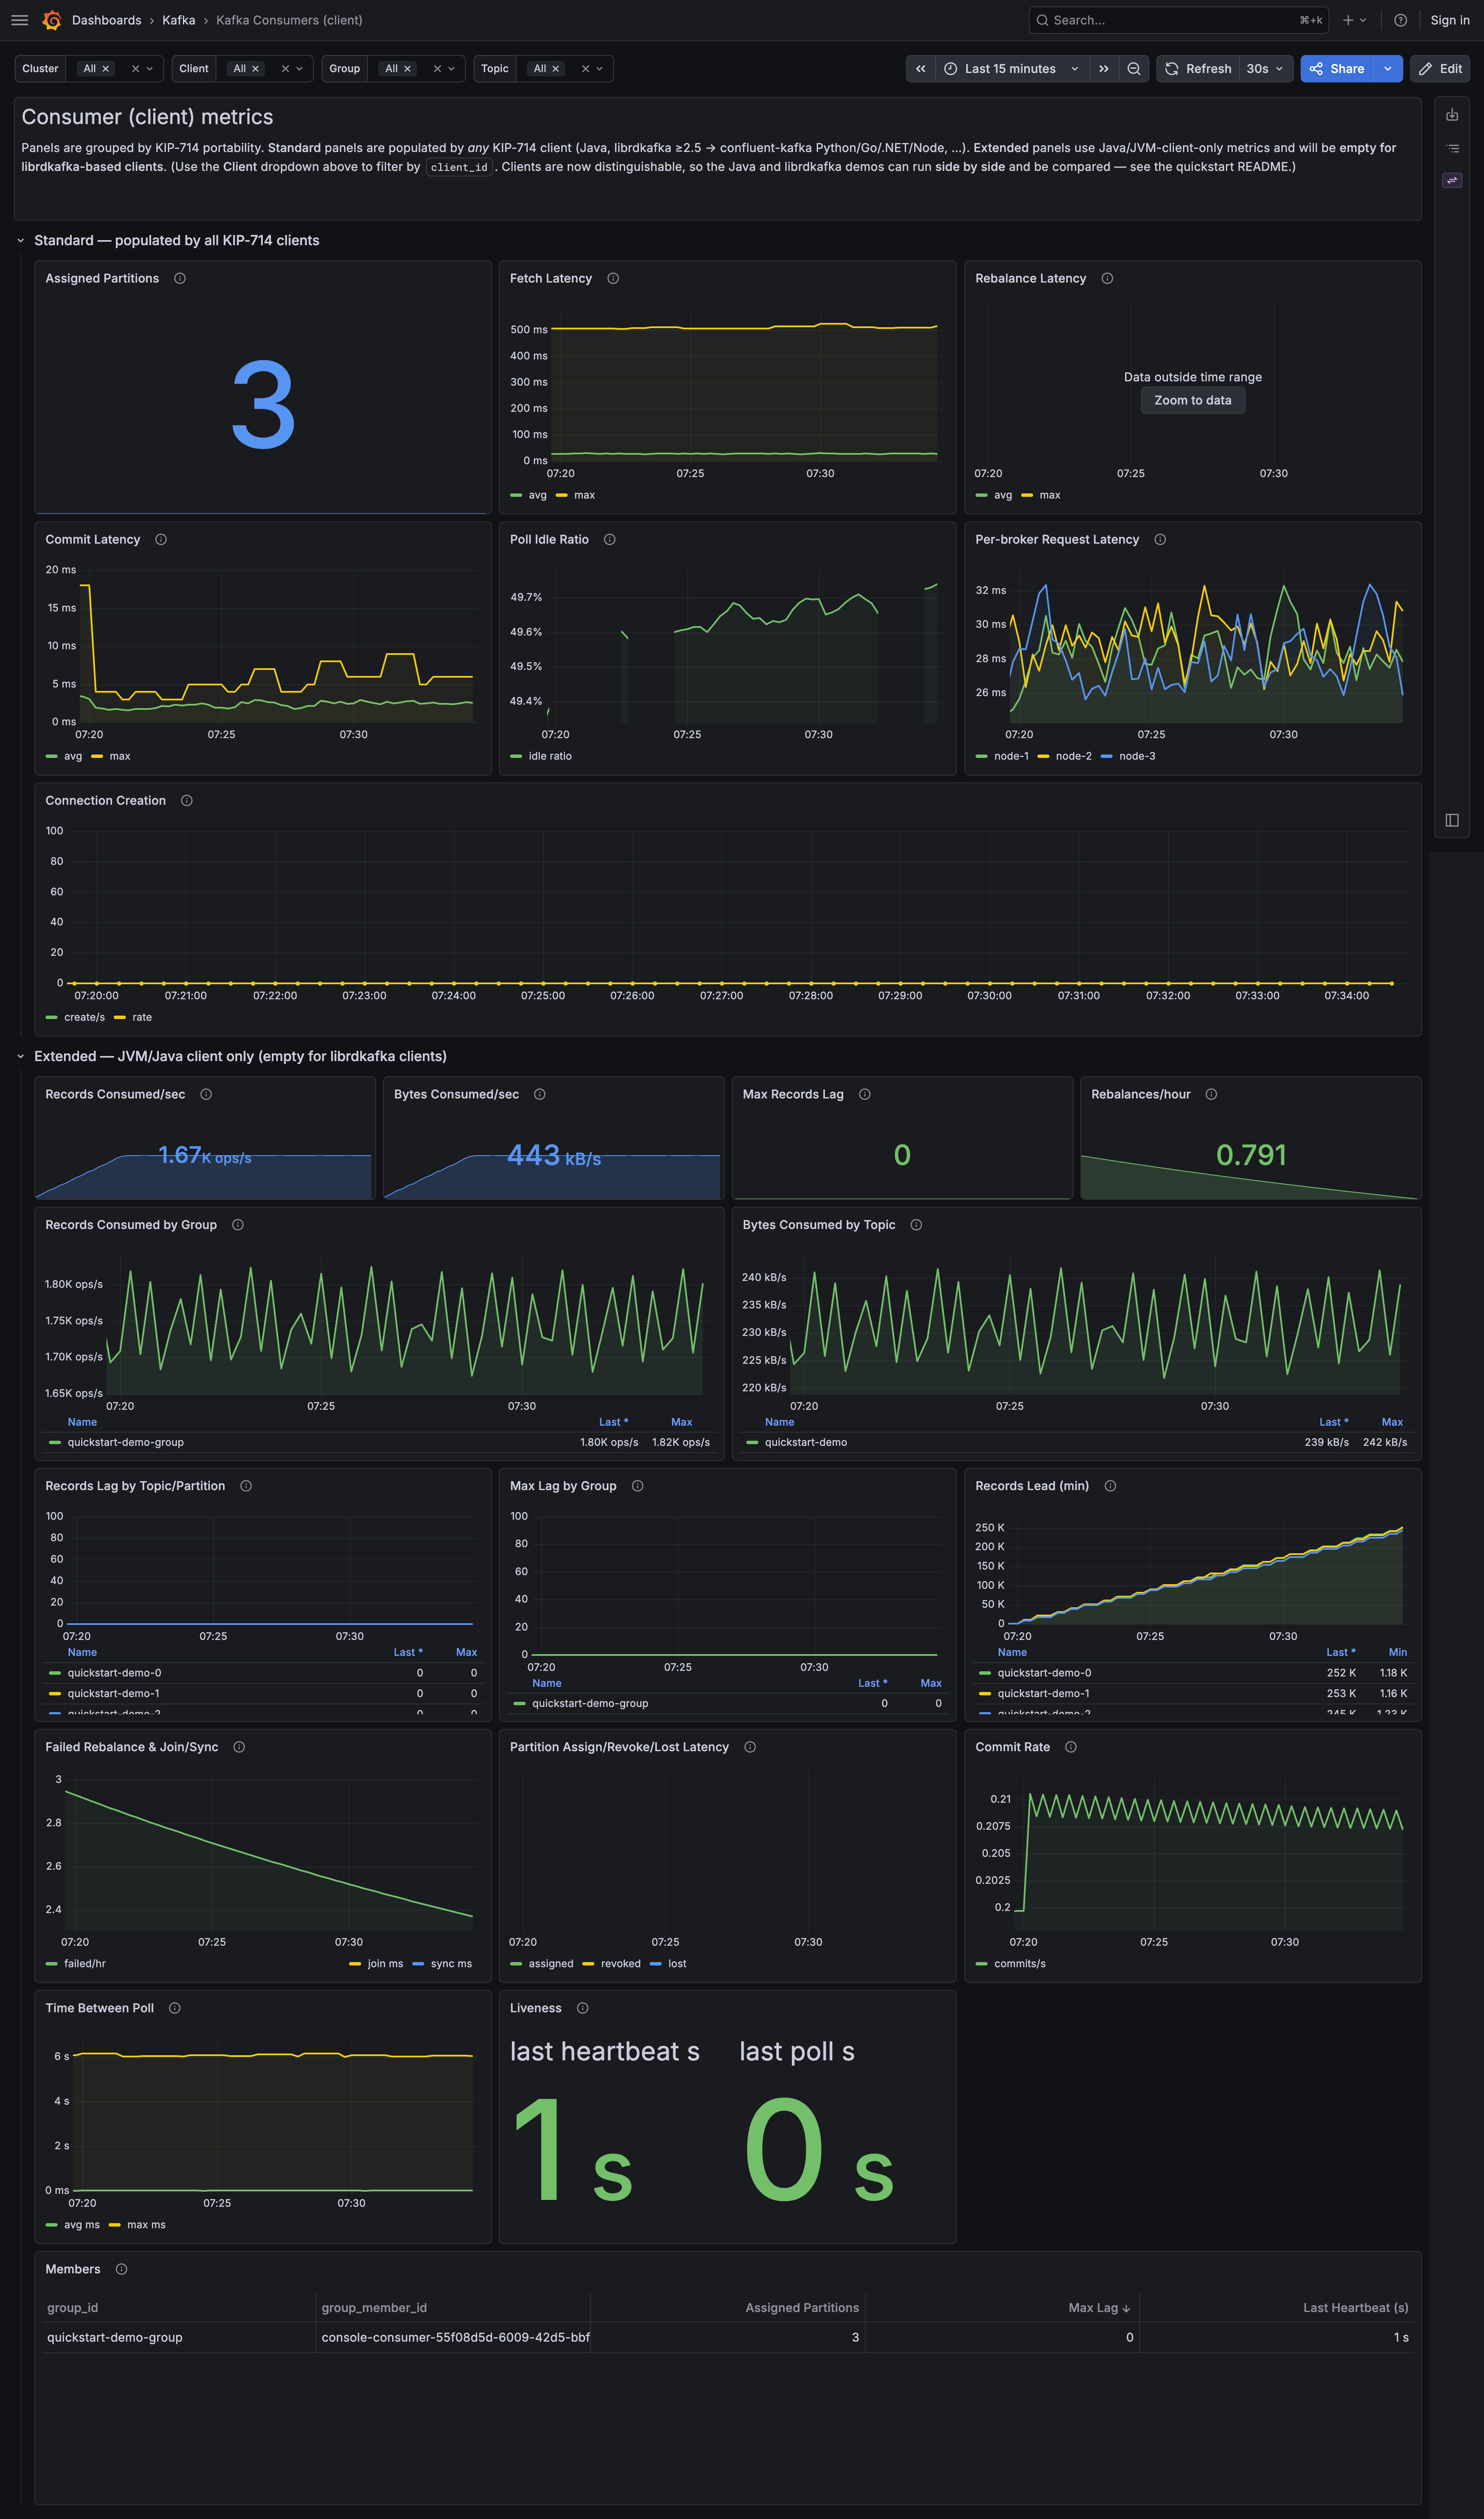Collapse the Extended JVM/Java client row
The height and width of the screenshot is (2519, 1484).
20,1056
